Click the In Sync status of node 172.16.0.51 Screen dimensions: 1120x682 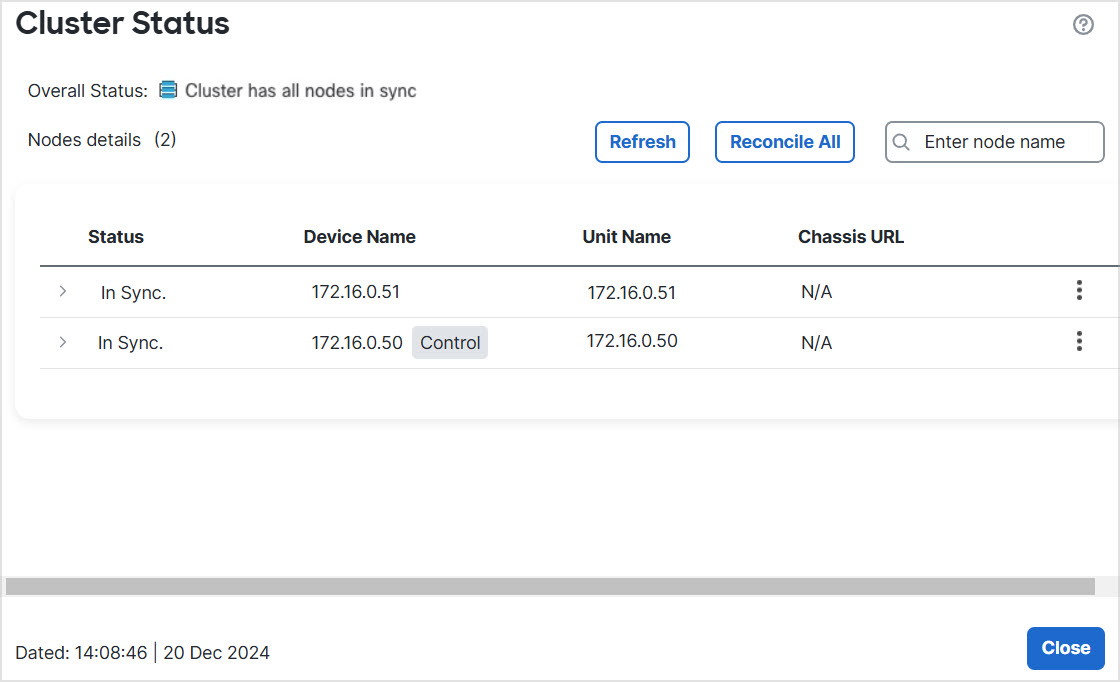133,293
